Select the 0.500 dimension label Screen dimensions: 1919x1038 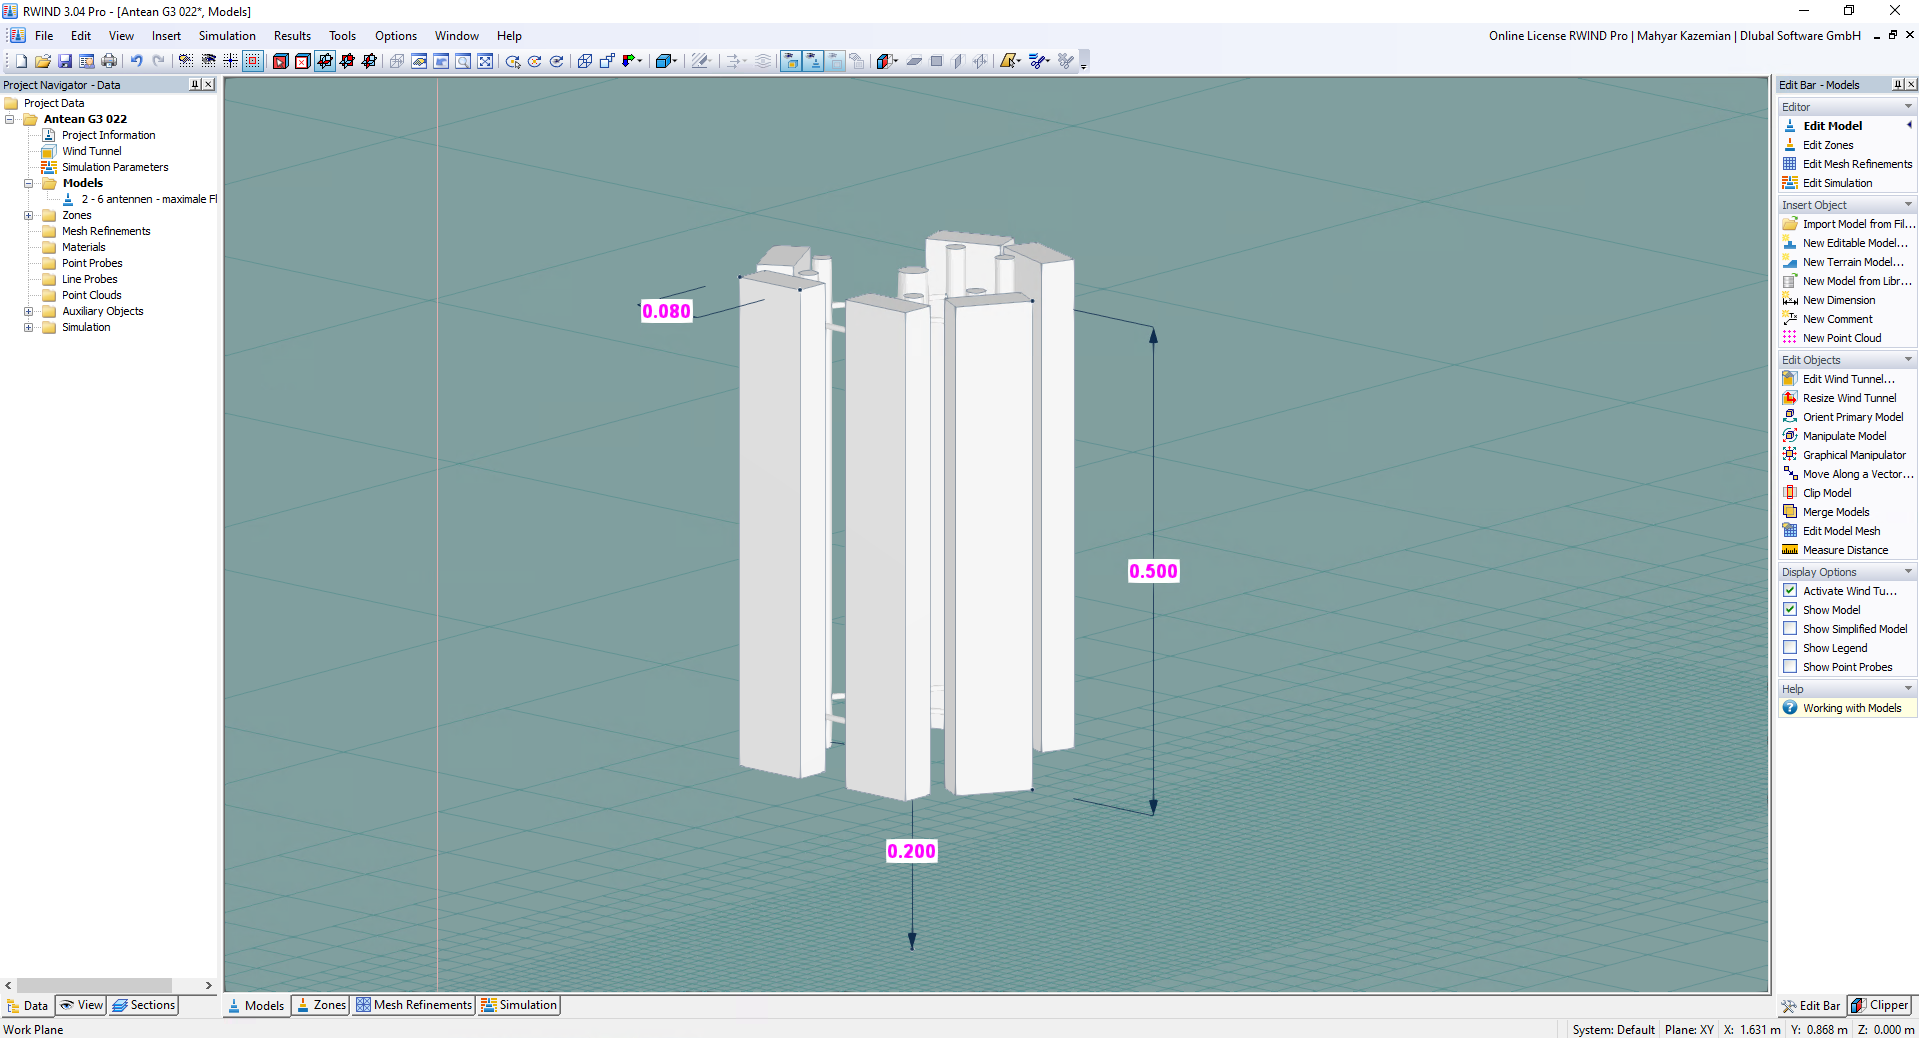coord(1154,571)
